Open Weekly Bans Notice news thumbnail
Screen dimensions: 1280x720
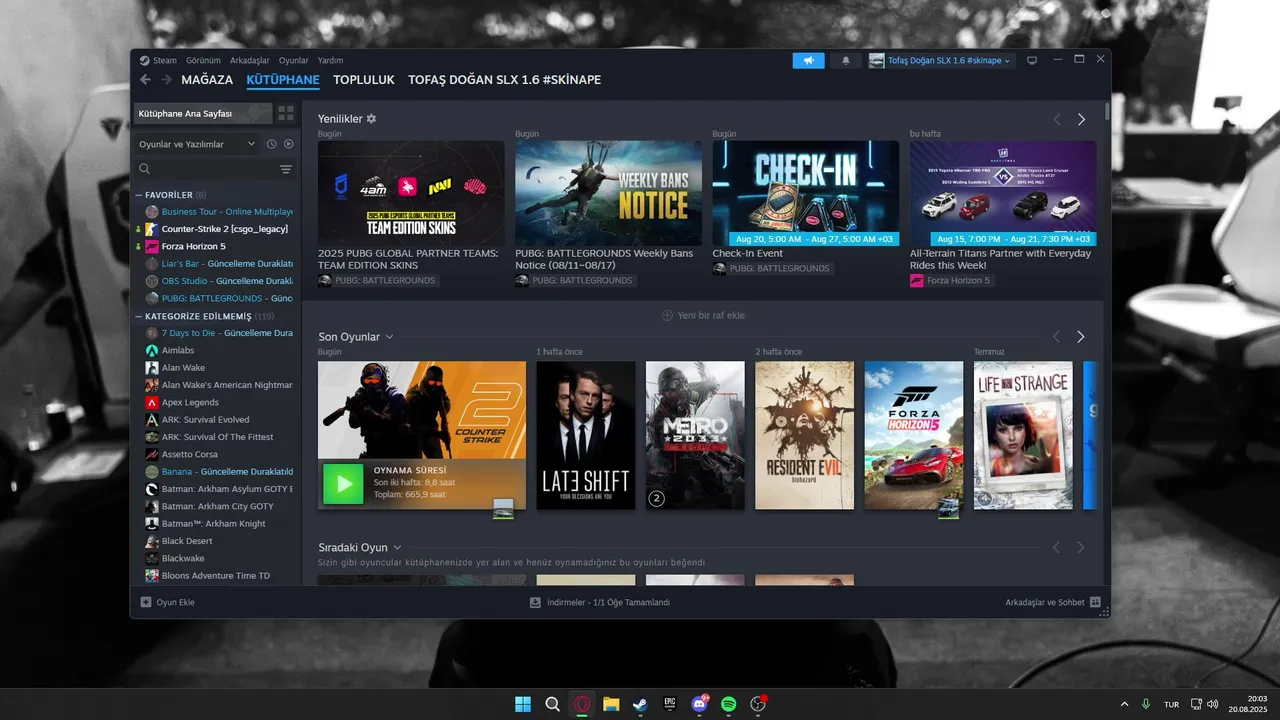[608, 193]
